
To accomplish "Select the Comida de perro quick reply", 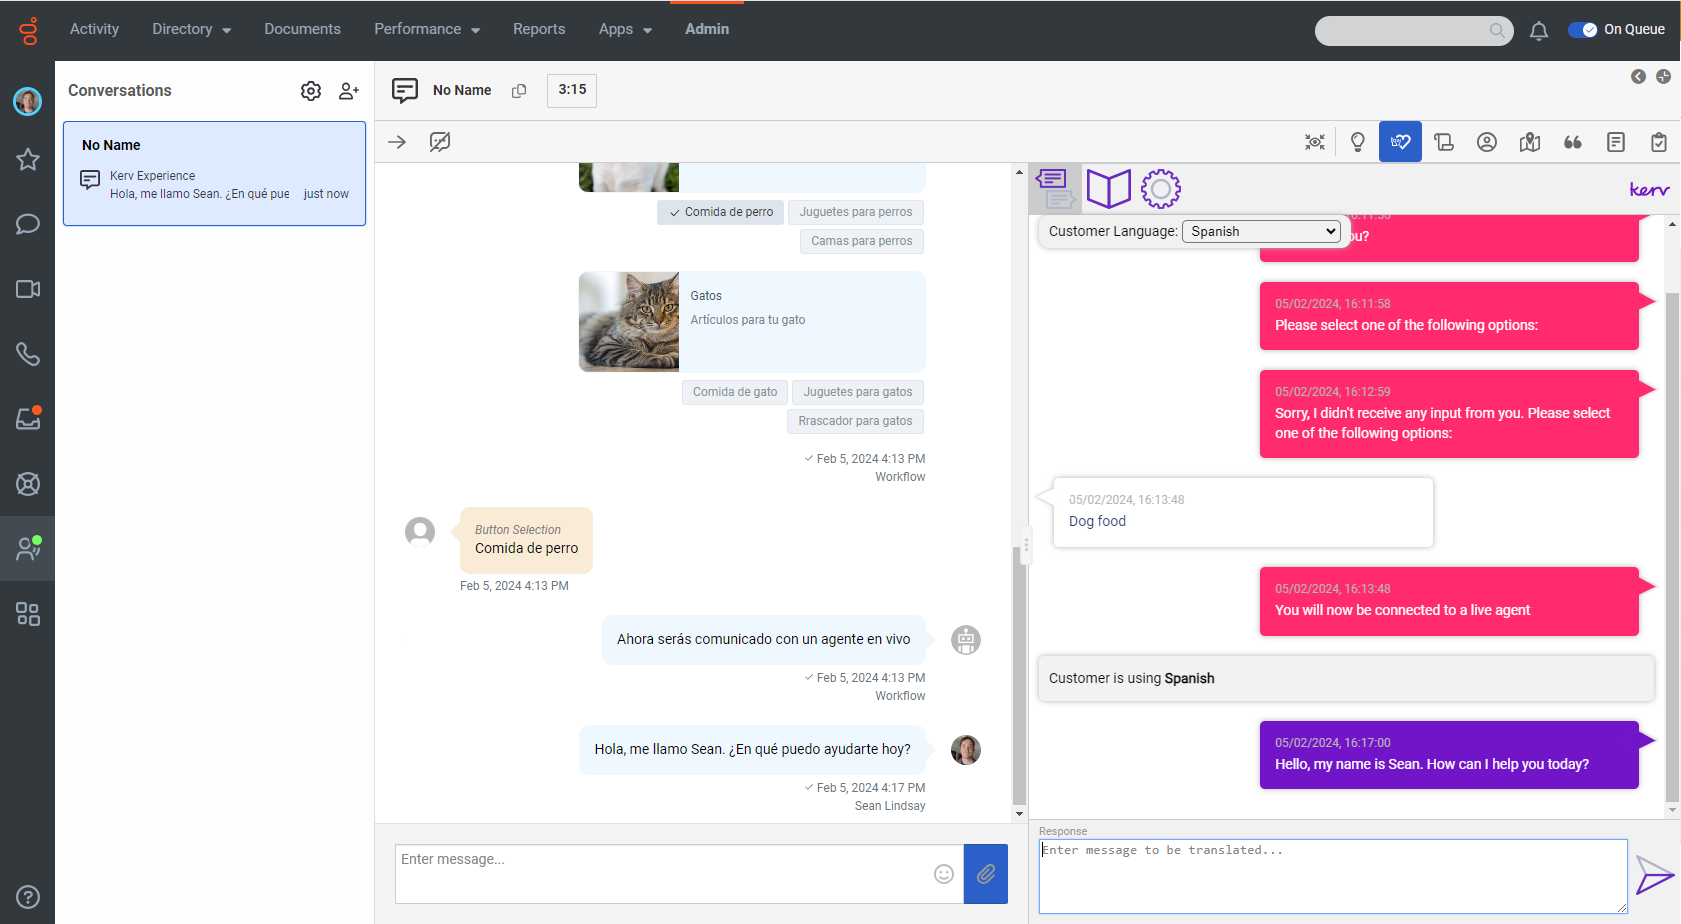I will 721,212.
